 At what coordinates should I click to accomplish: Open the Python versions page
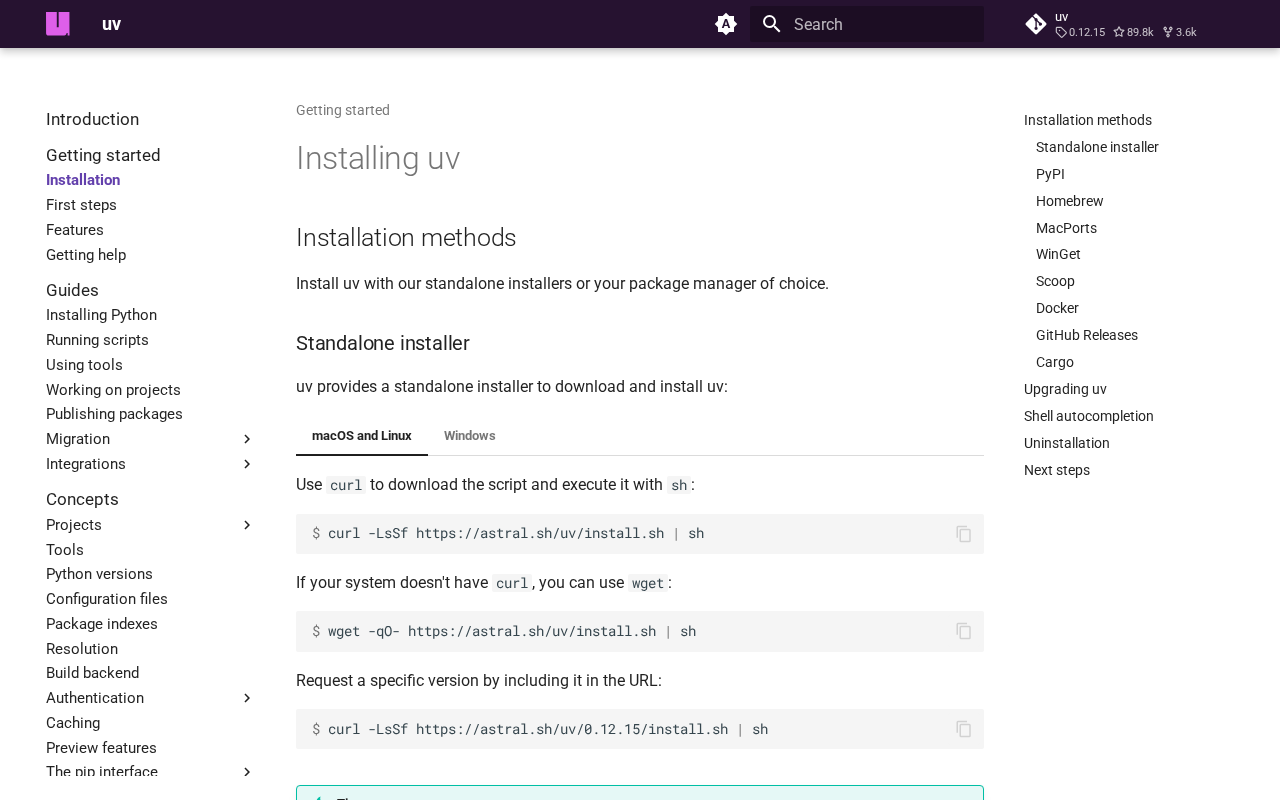99,574
